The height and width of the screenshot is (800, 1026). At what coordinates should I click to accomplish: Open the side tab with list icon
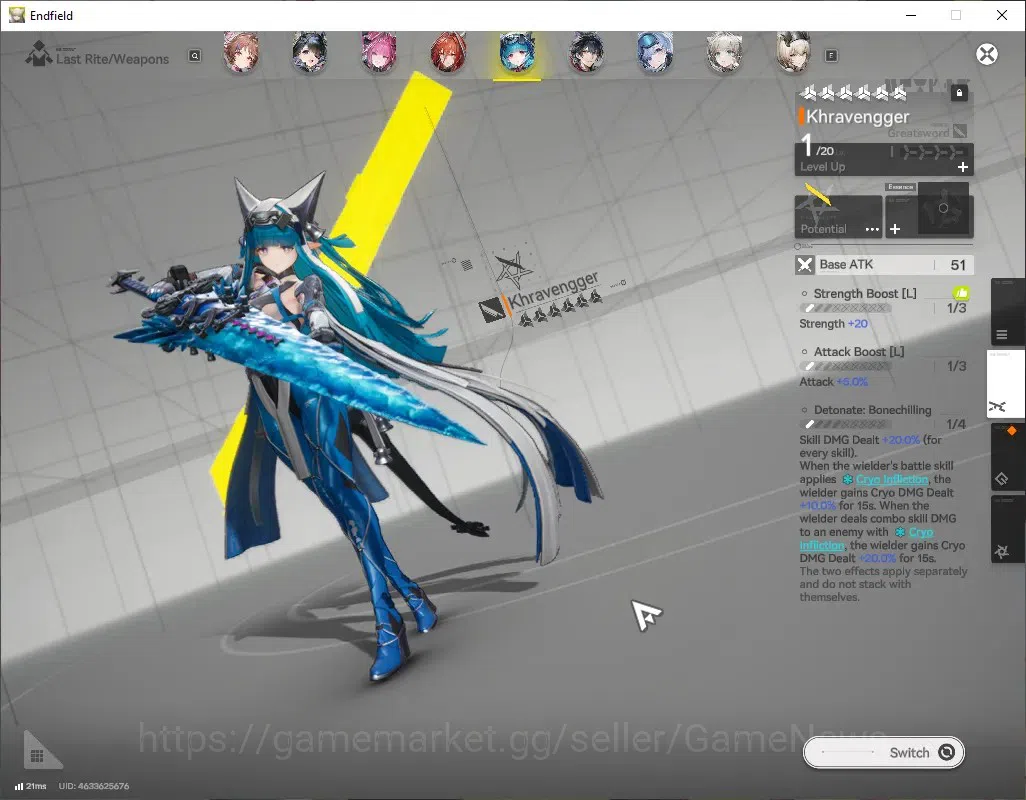(x=1007, y=313)
